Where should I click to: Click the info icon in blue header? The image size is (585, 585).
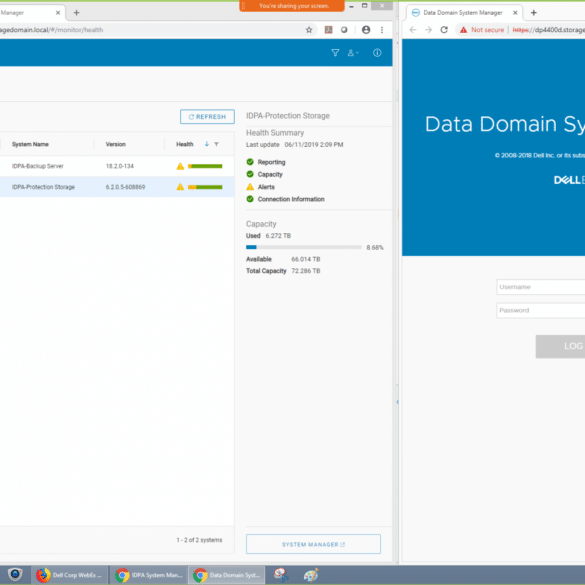point(377,53)
